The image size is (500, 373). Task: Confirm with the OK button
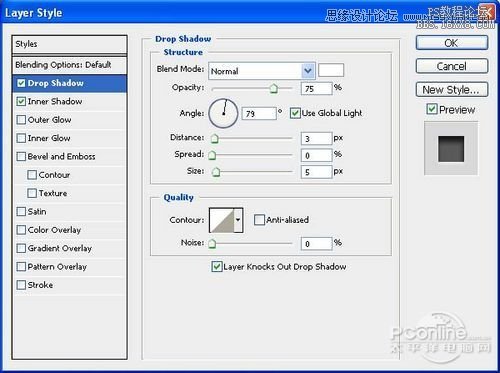(x=452, y=43)
